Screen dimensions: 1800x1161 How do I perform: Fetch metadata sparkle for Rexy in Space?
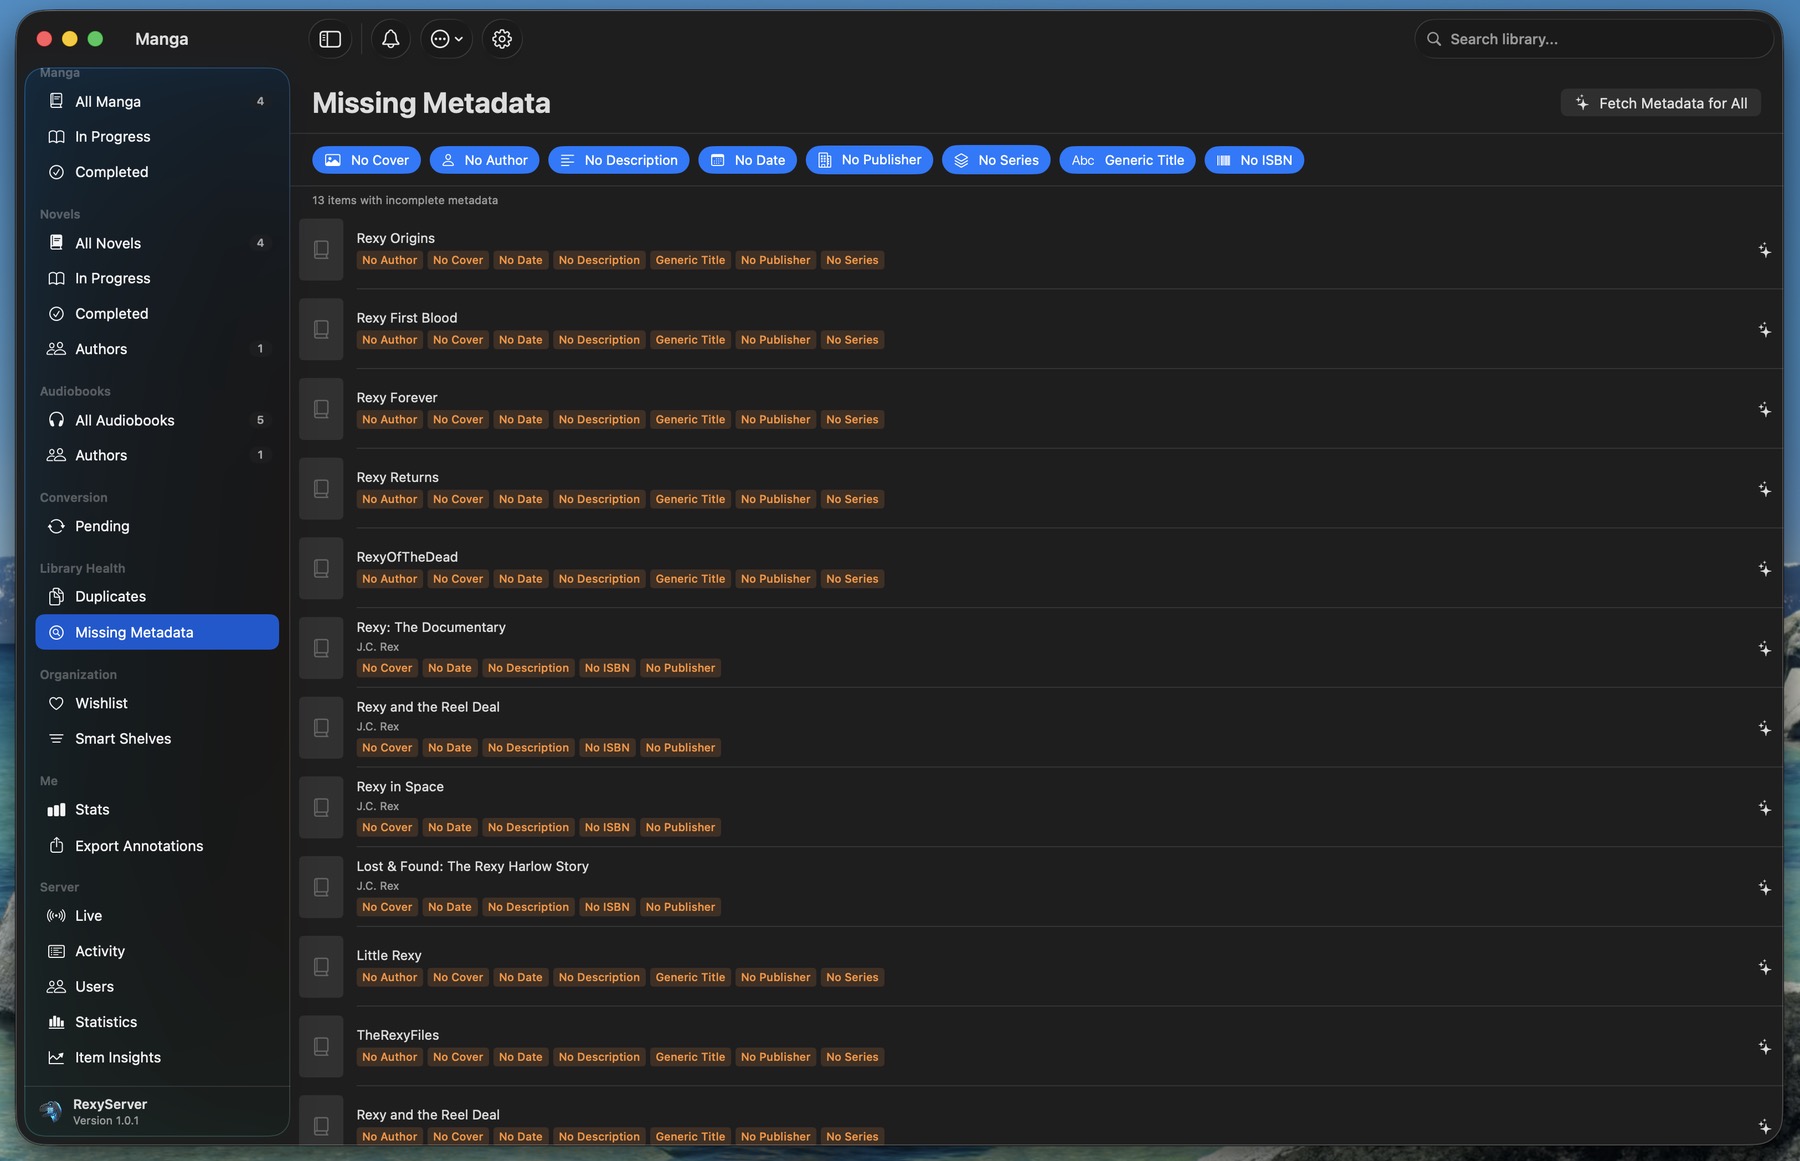pyautogui.click(x=1764, y=808)
